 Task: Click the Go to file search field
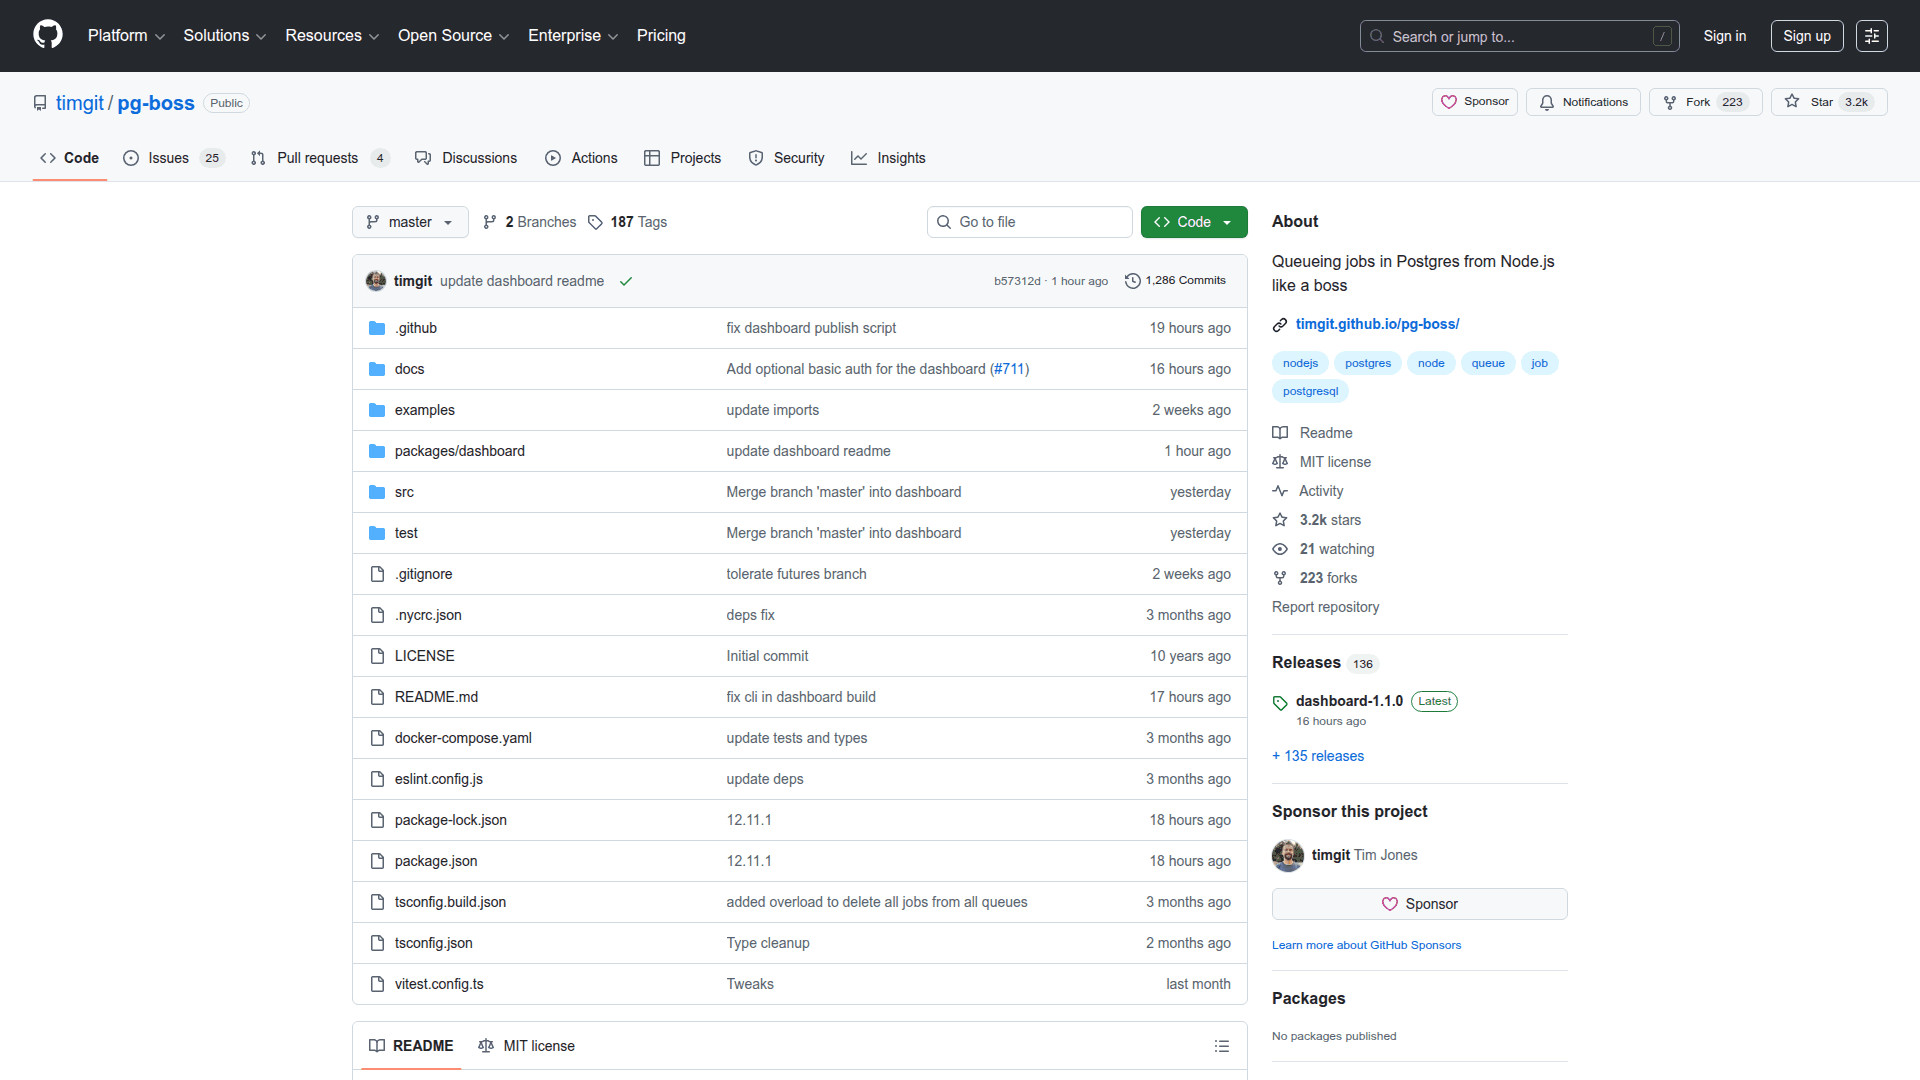point(1030,222)
